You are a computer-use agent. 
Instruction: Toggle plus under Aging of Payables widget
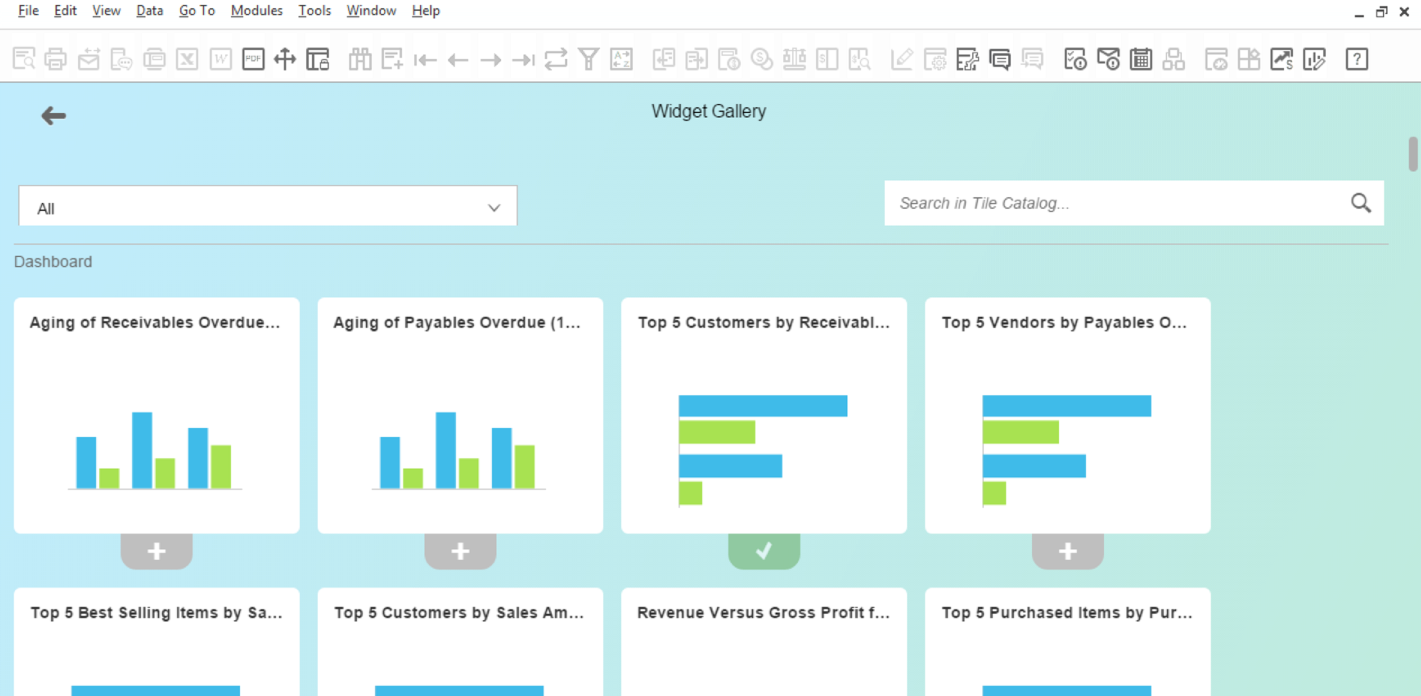point(460,551)
